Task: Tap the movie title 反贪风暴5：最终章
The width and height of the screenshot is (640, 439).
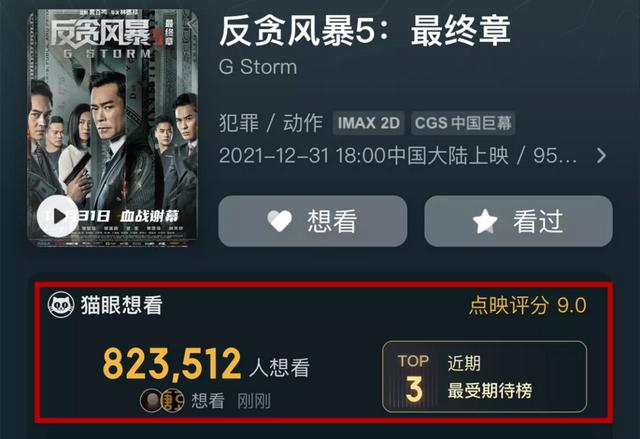Action: pyautogui.click(x=365, y=31)
